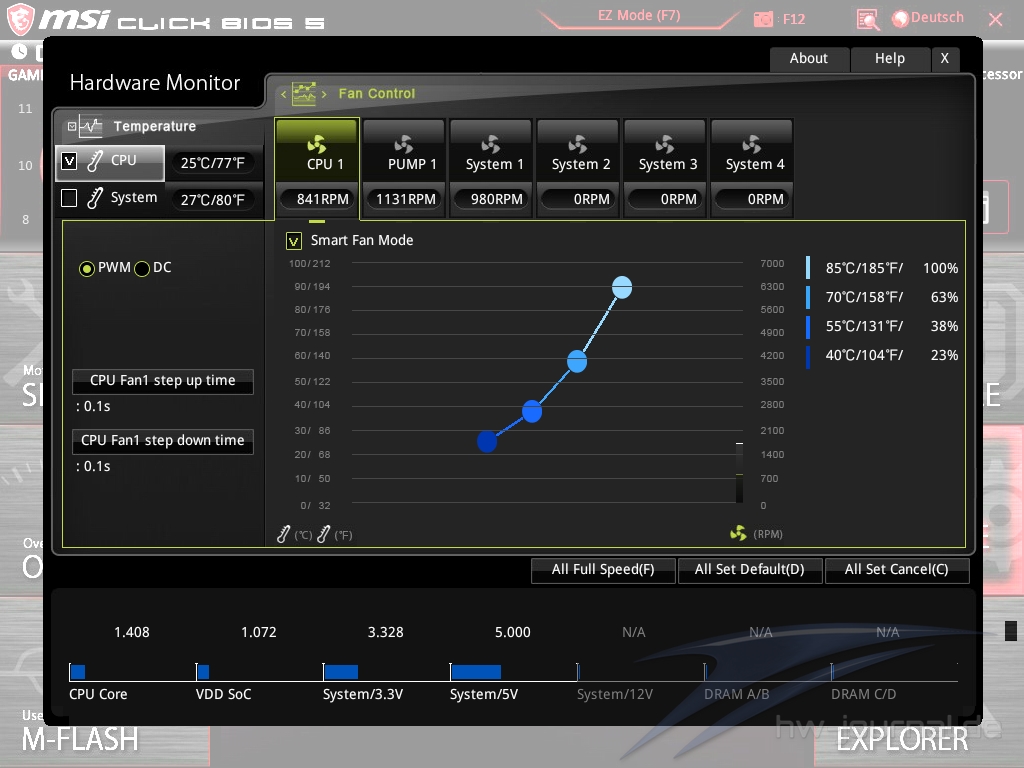Open CPU Fan1 step up time setting

point(162,381)
